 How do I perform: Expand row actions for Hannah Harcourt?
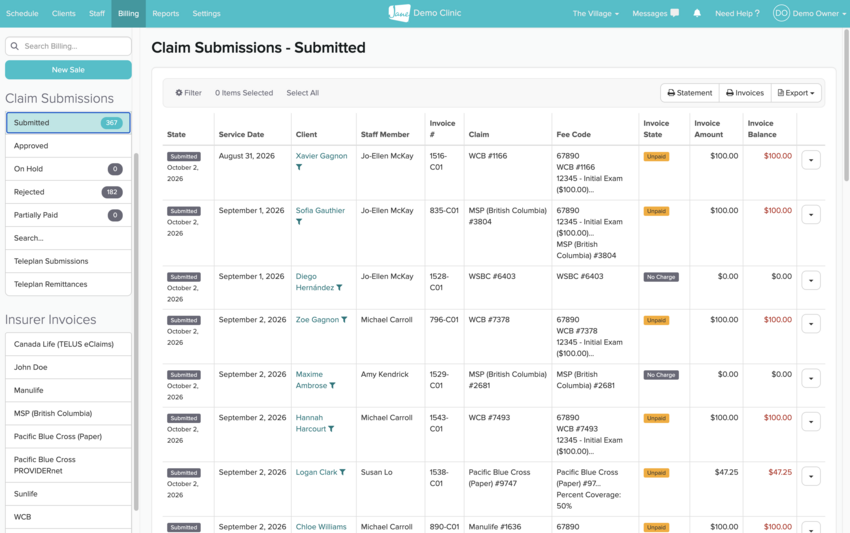click(811, 422)
